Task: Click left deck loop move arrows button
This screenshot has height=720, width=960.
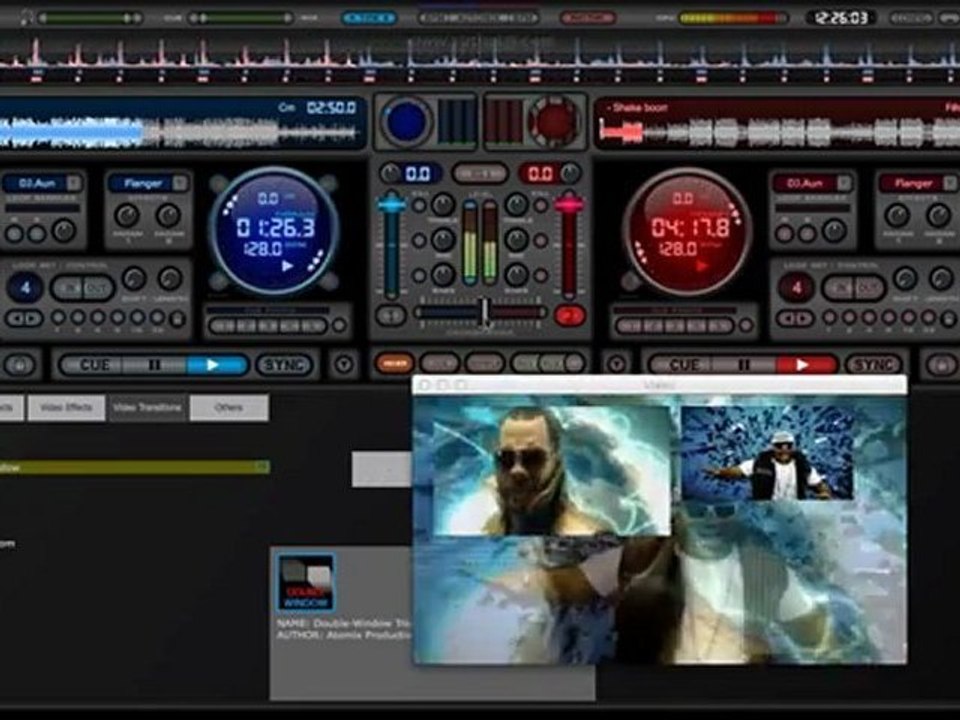Action: [x=24, y=318]
